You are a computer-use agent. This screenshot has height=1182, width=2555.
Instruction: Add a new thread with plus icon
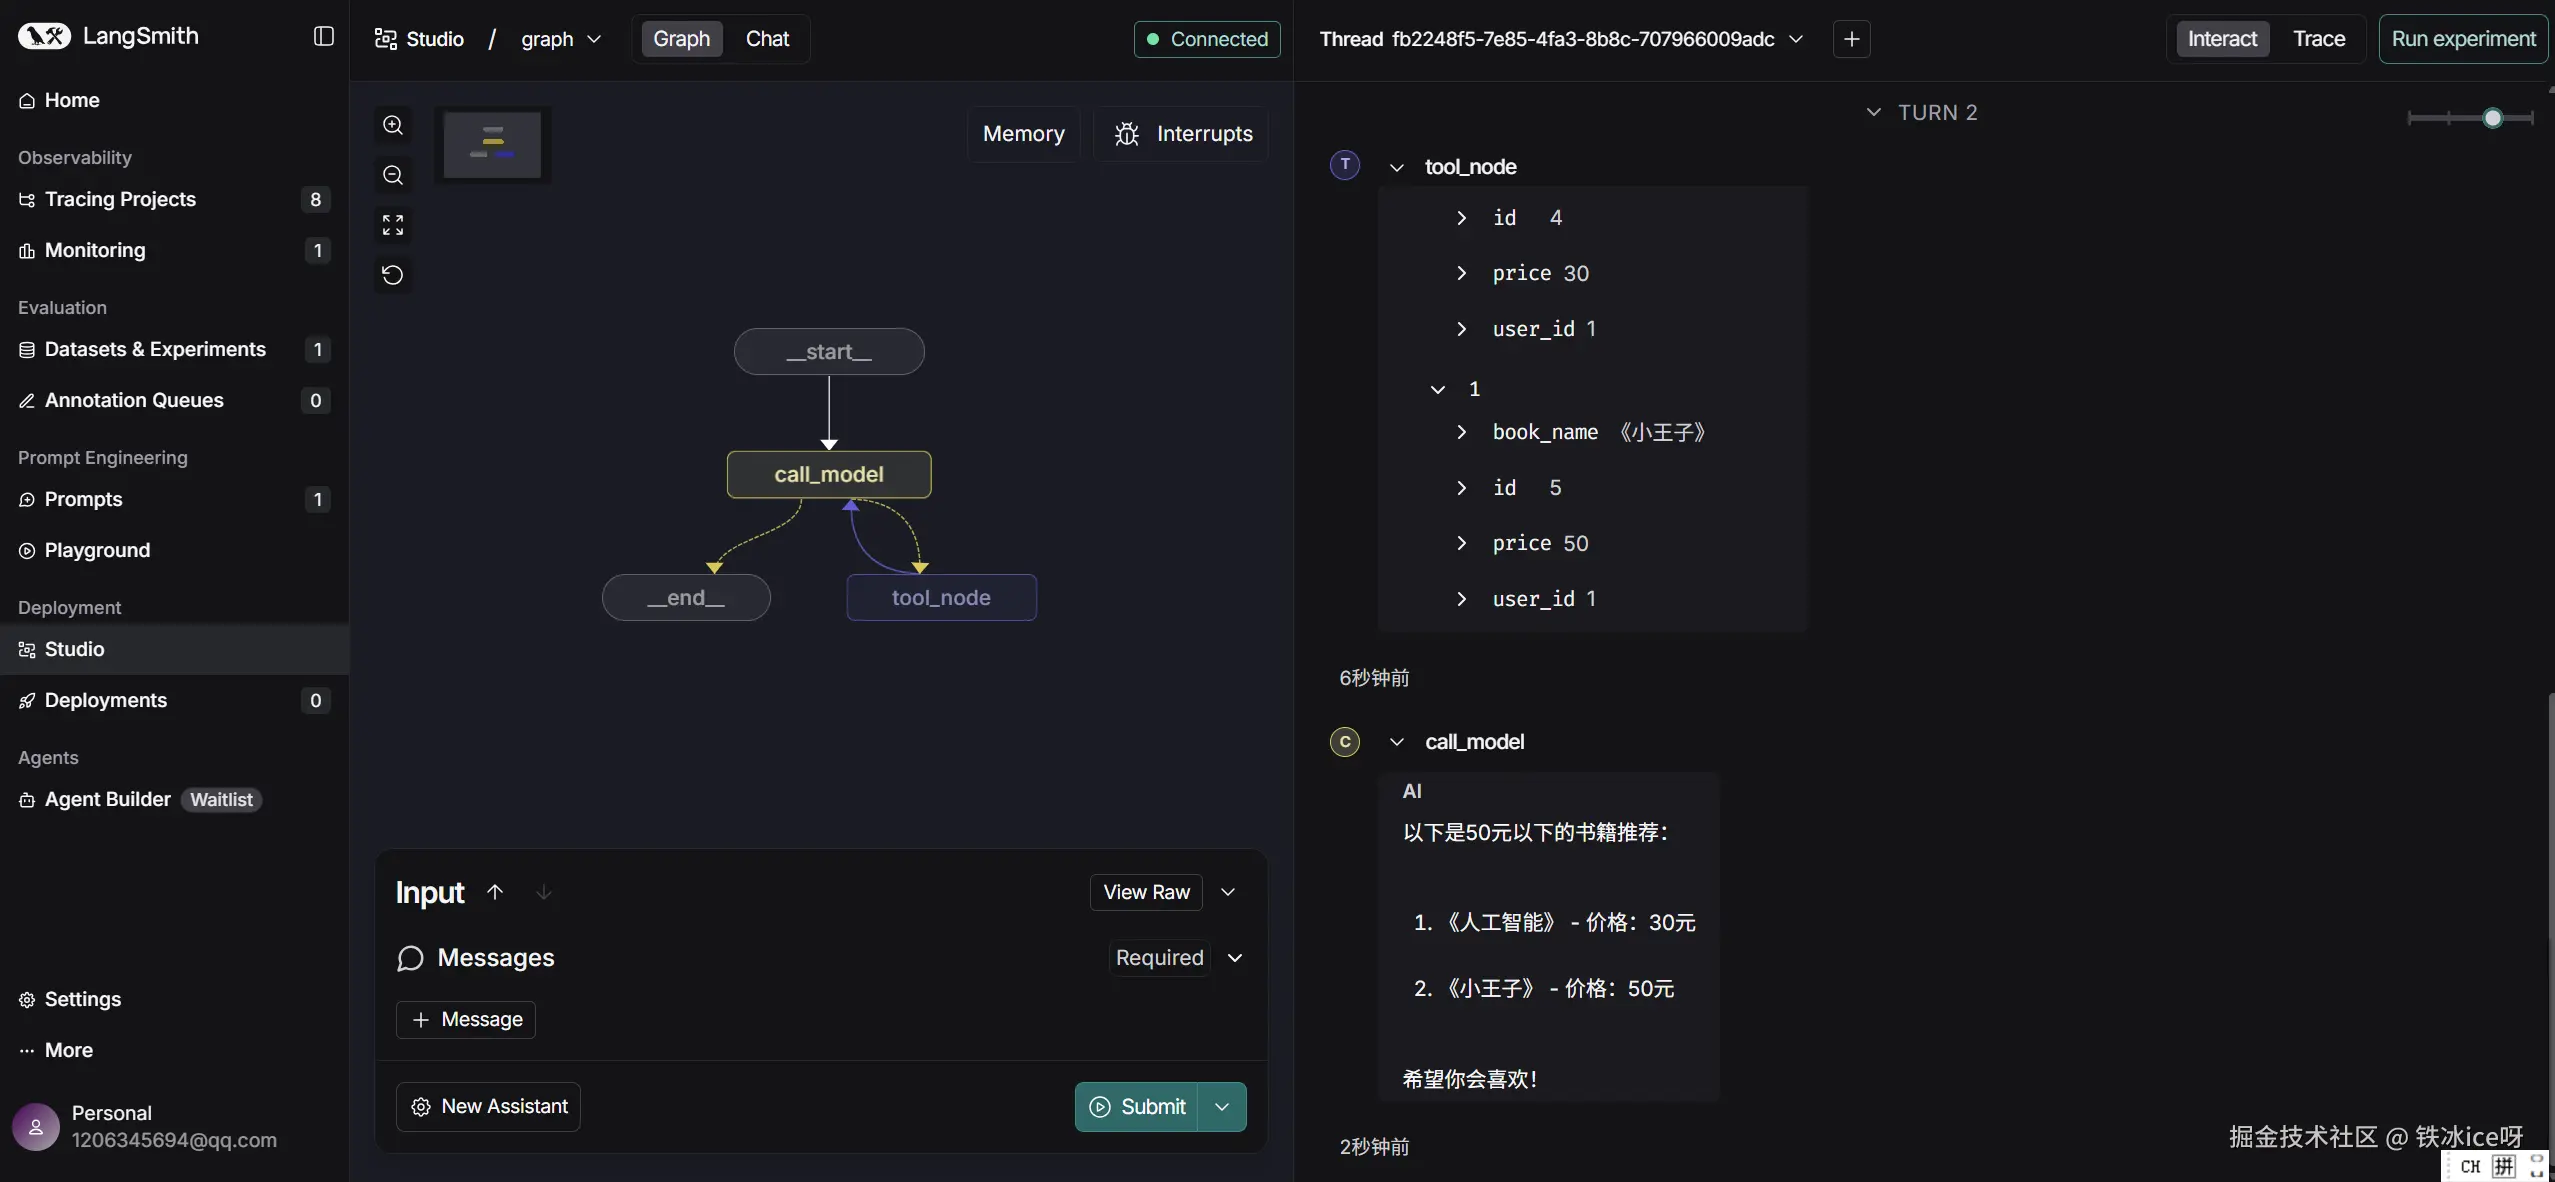(1851, 39)
